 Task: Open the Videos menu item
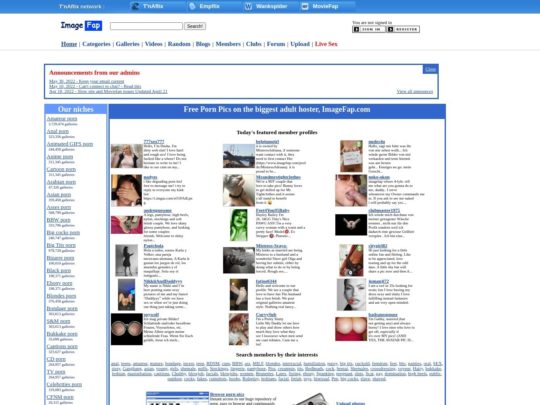click(154, 44)
